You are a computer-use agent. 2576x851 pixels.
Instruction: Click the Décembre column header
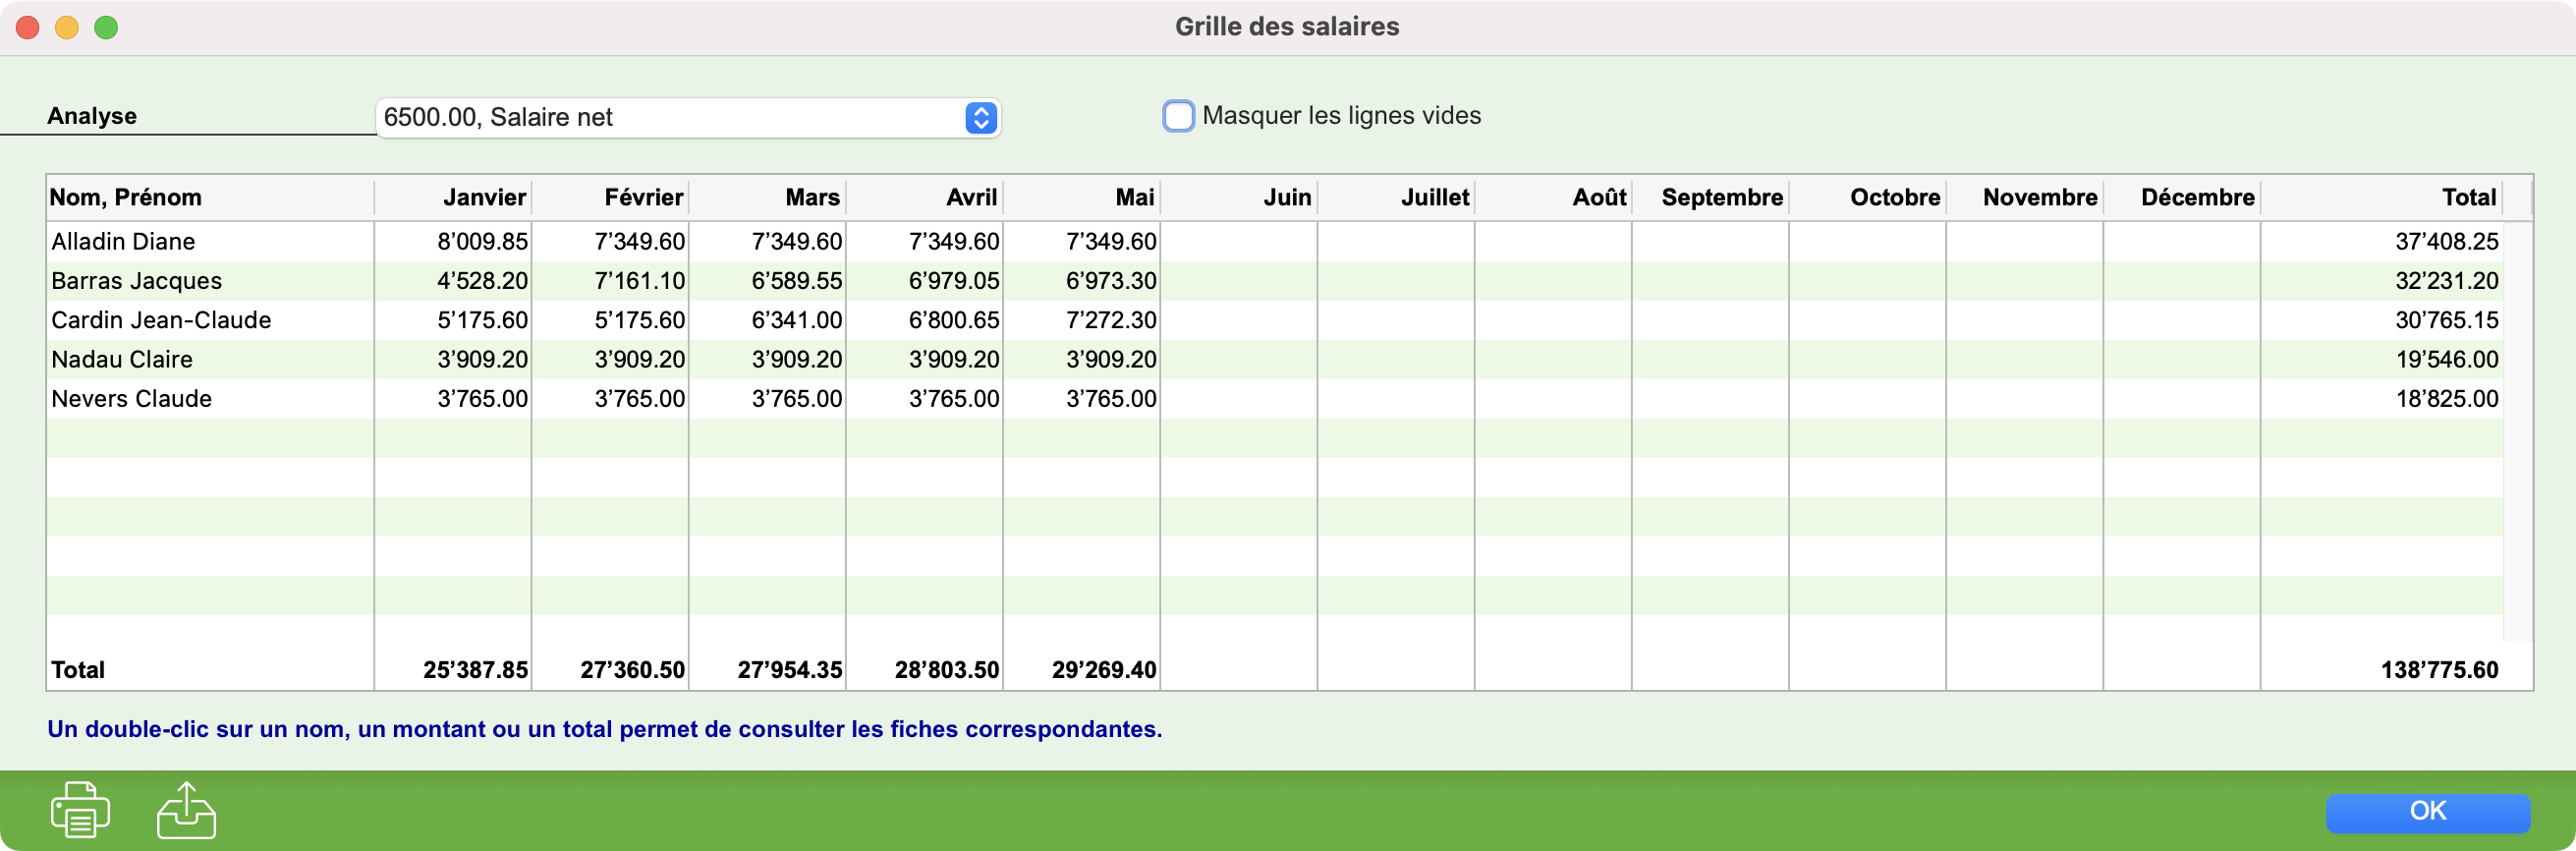(2181, 197)
